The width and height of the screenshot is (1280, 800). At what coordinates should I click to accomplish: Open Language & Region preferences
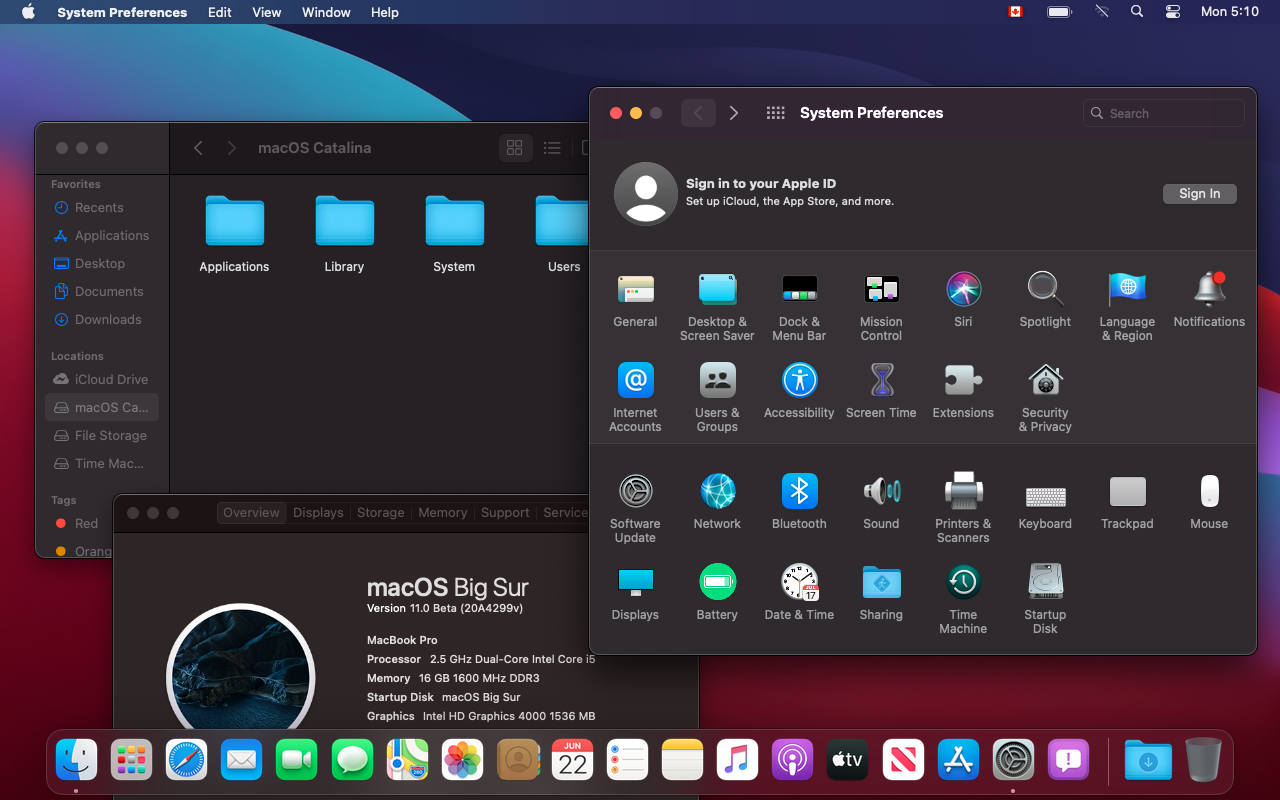click(x=1127, y=307)
